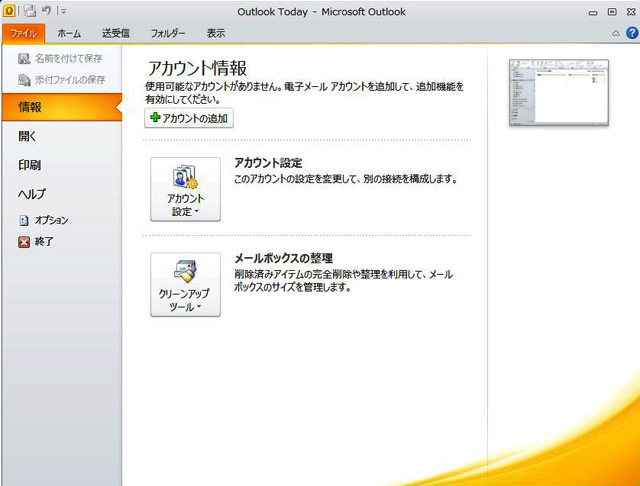
Task: Click the メールボックスの整理 heading text
Action: coord(284,258)
